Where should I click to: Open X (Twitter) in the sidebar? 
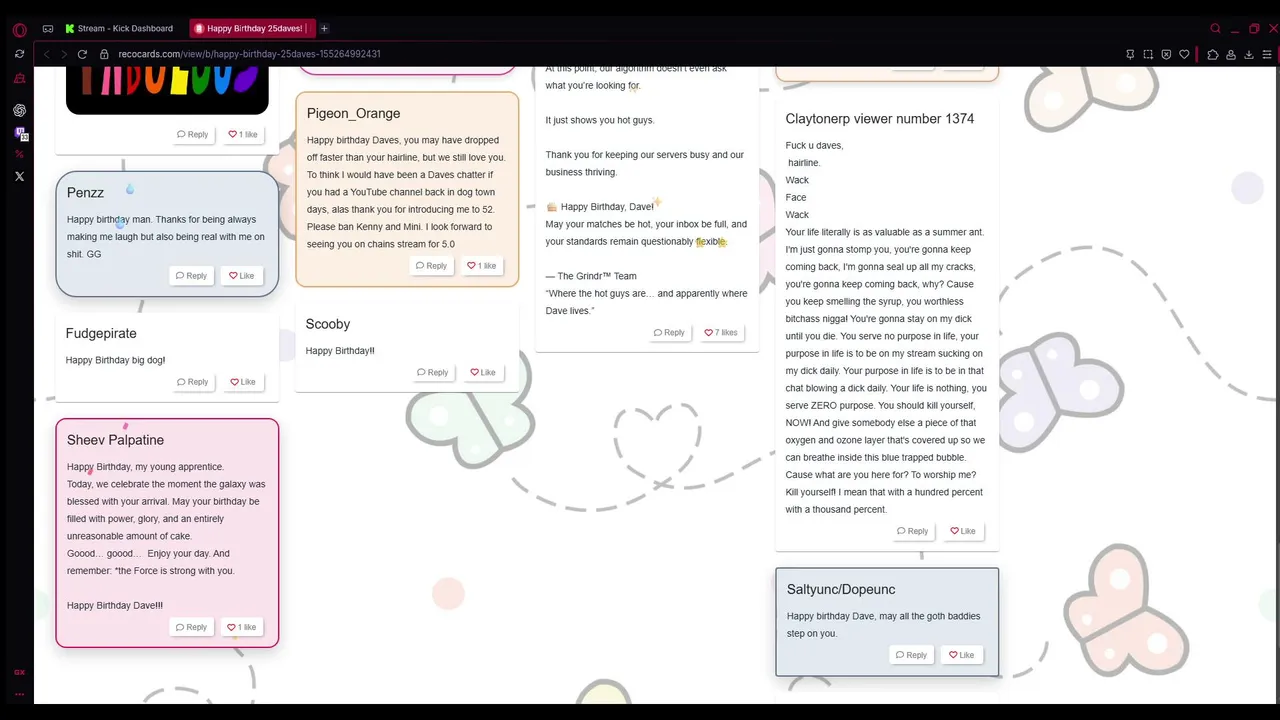(19, 176)
